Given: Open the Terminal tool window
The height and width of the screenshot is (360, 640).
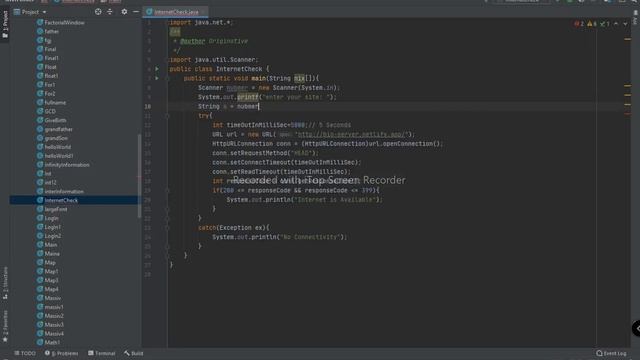Looking at the screenshot, I should pos(102,353).
